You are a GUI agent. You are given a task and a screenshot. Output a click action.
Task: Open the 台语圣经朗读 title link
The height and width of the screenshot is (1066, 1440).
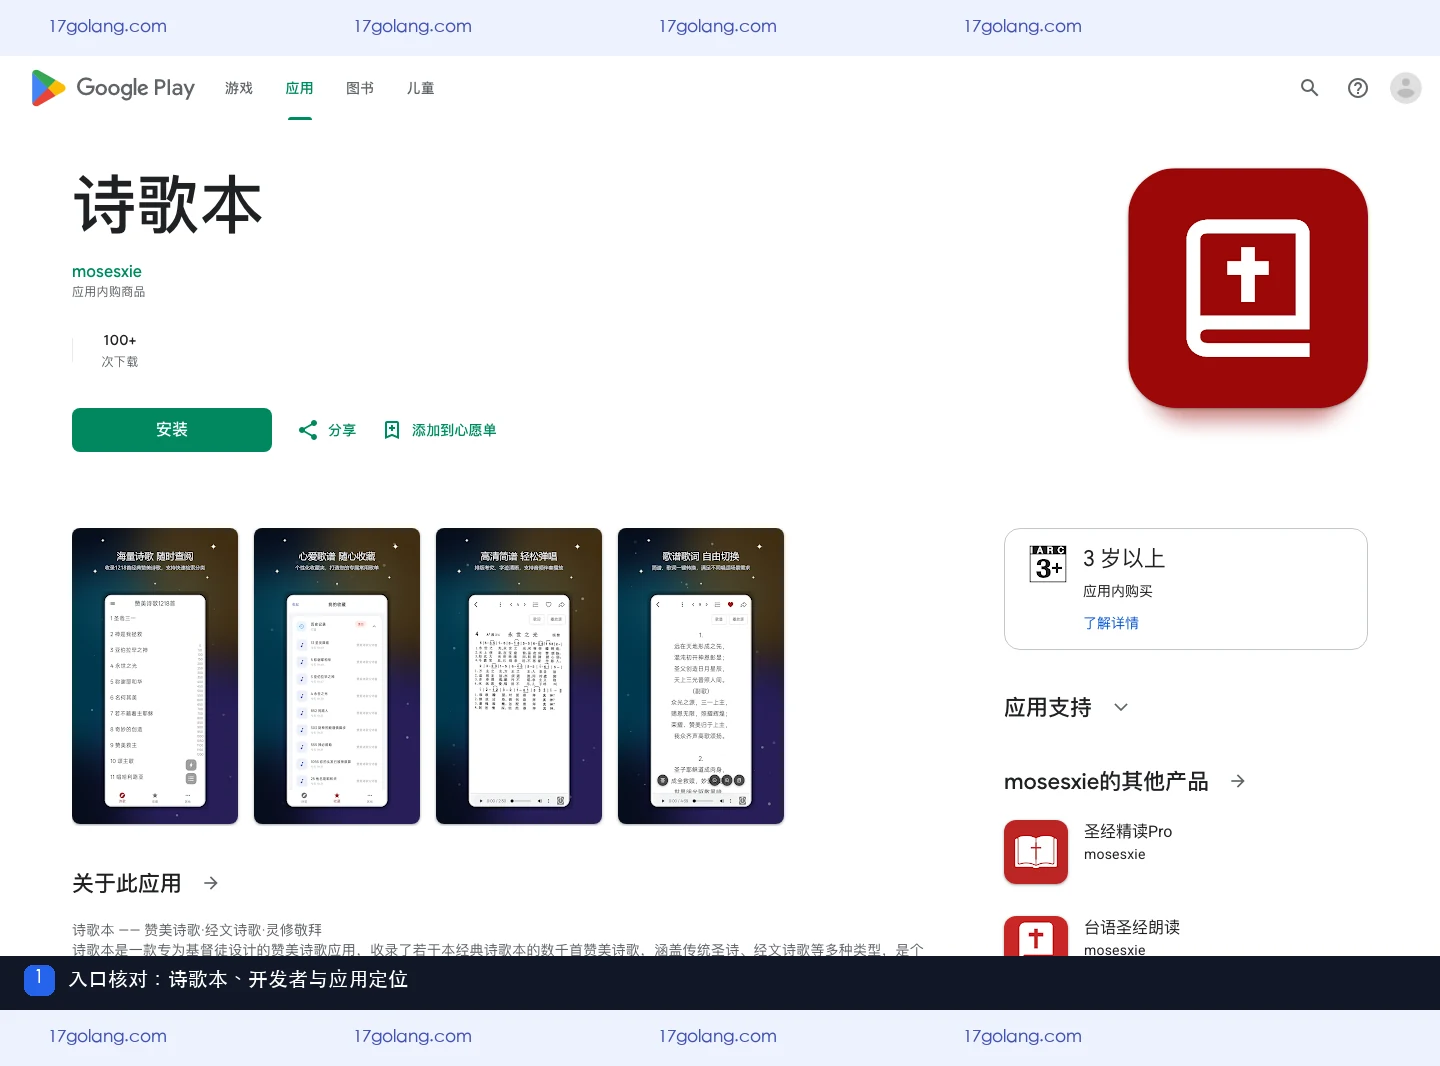1132,927
